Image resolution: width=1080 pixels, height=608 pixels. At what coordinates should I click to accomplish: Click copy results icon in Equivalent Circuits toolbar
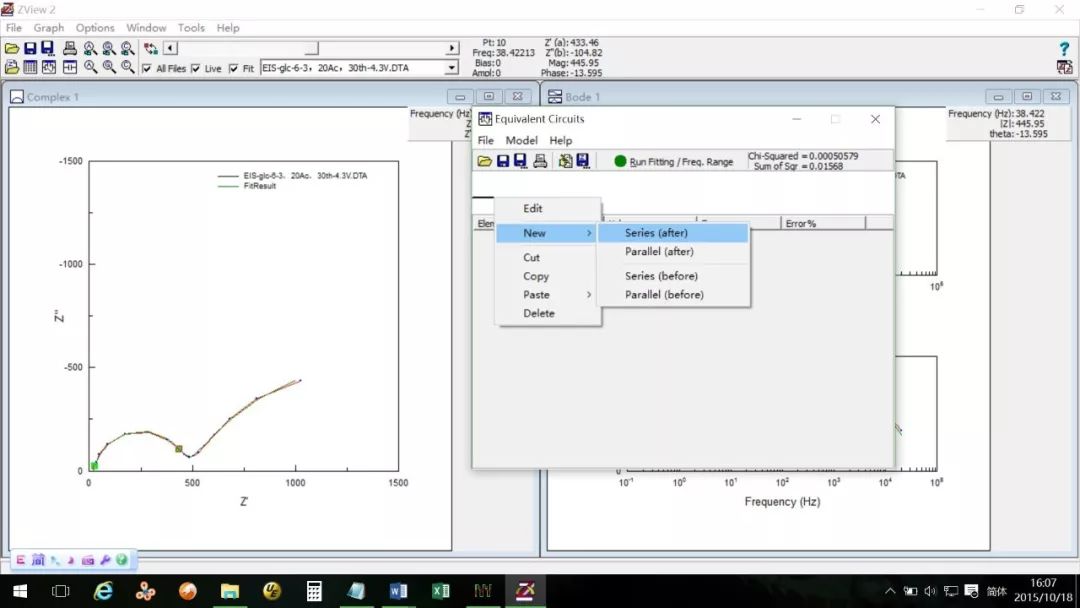click(x=565, y=161)
